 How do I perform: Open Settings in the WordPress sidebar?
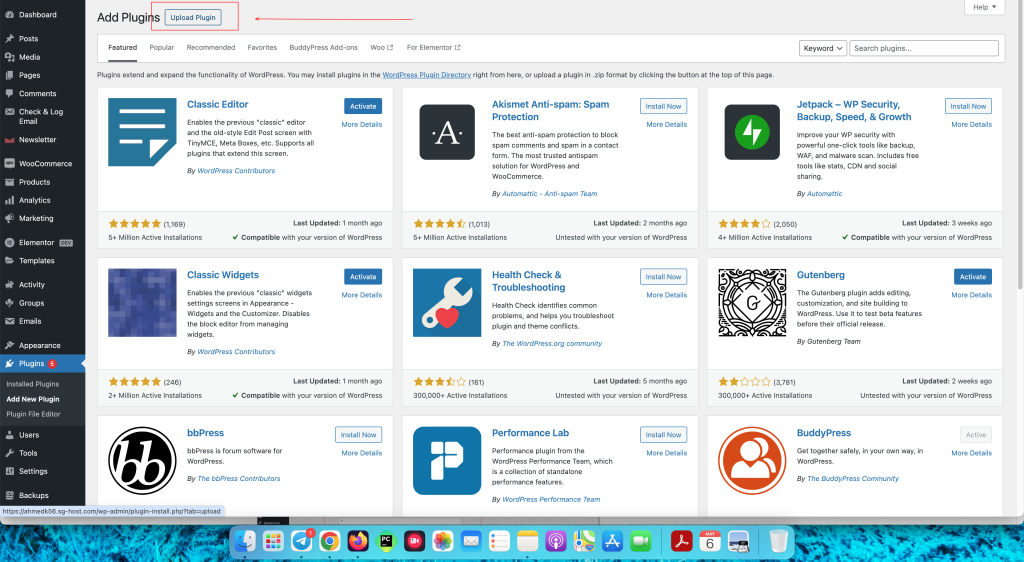tap(33, 471)
